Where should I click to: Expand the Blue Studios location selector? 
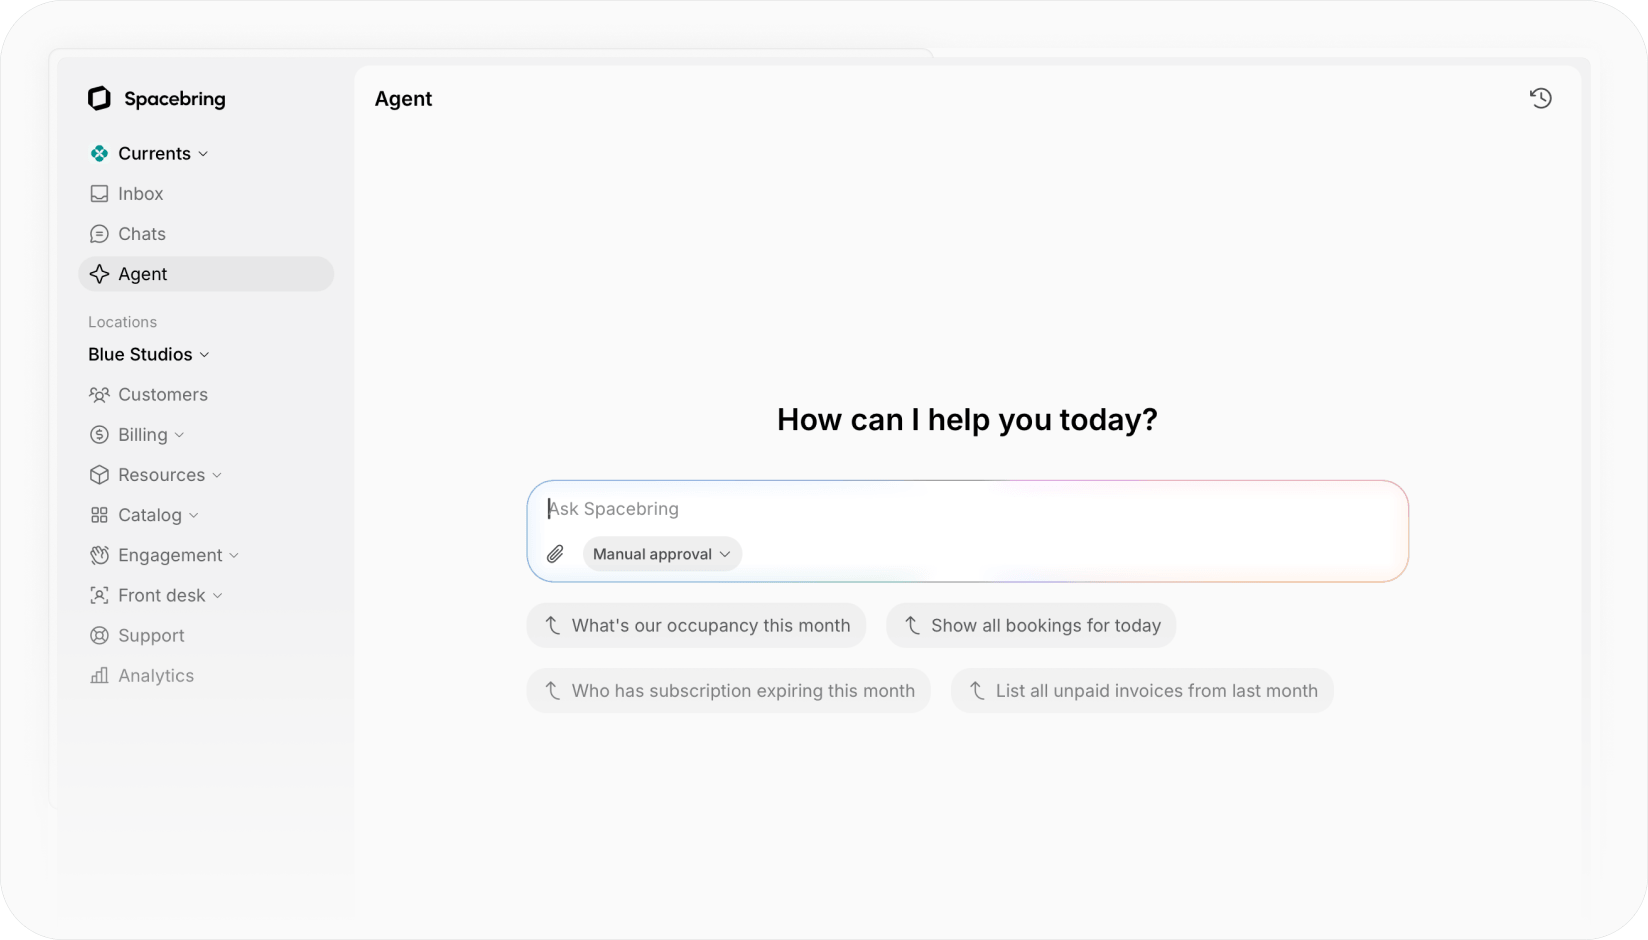point(149,354)
